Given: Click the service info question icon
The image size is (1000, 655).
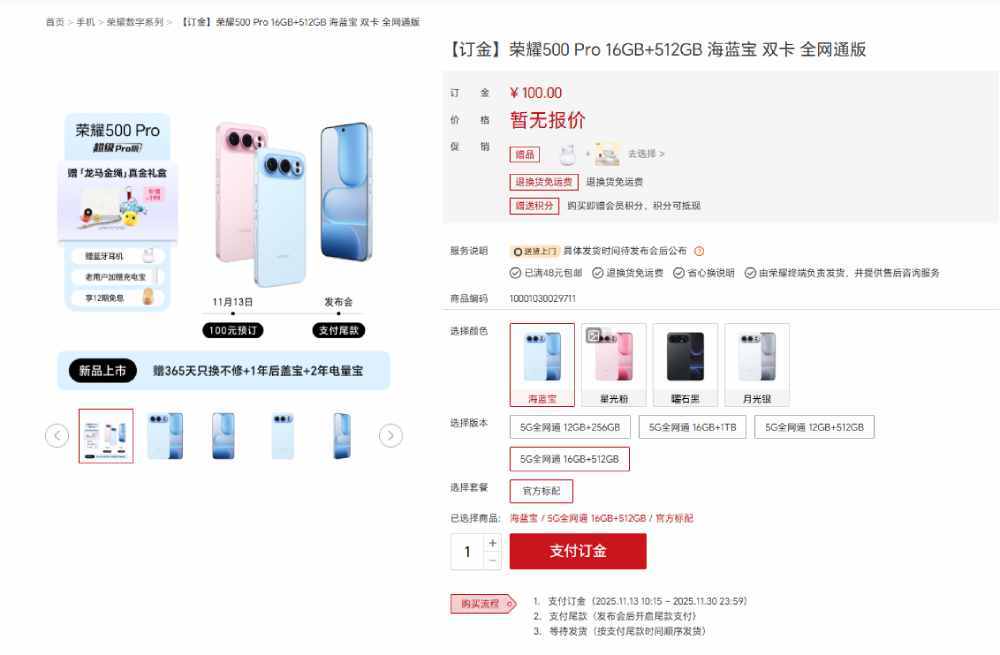Looking at the screenshot, I should click(699, 251).
